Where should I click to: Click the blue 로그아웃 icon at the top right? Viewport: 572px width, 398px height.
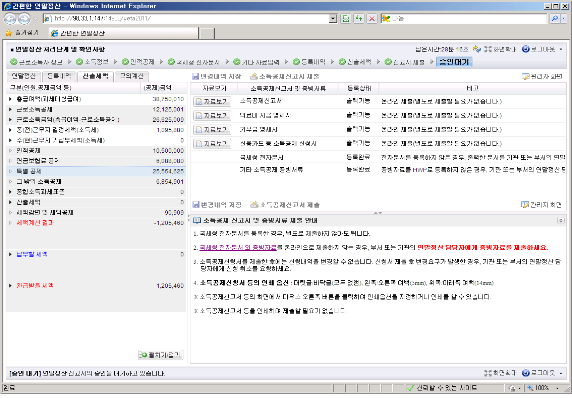pos(526,49)
